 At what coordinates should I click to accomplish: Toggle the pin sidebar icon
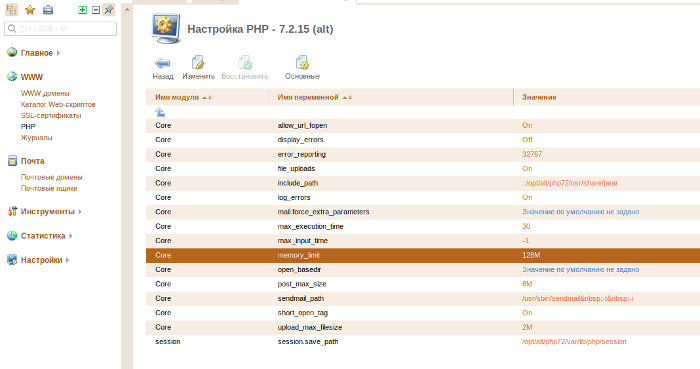[108, 9]
